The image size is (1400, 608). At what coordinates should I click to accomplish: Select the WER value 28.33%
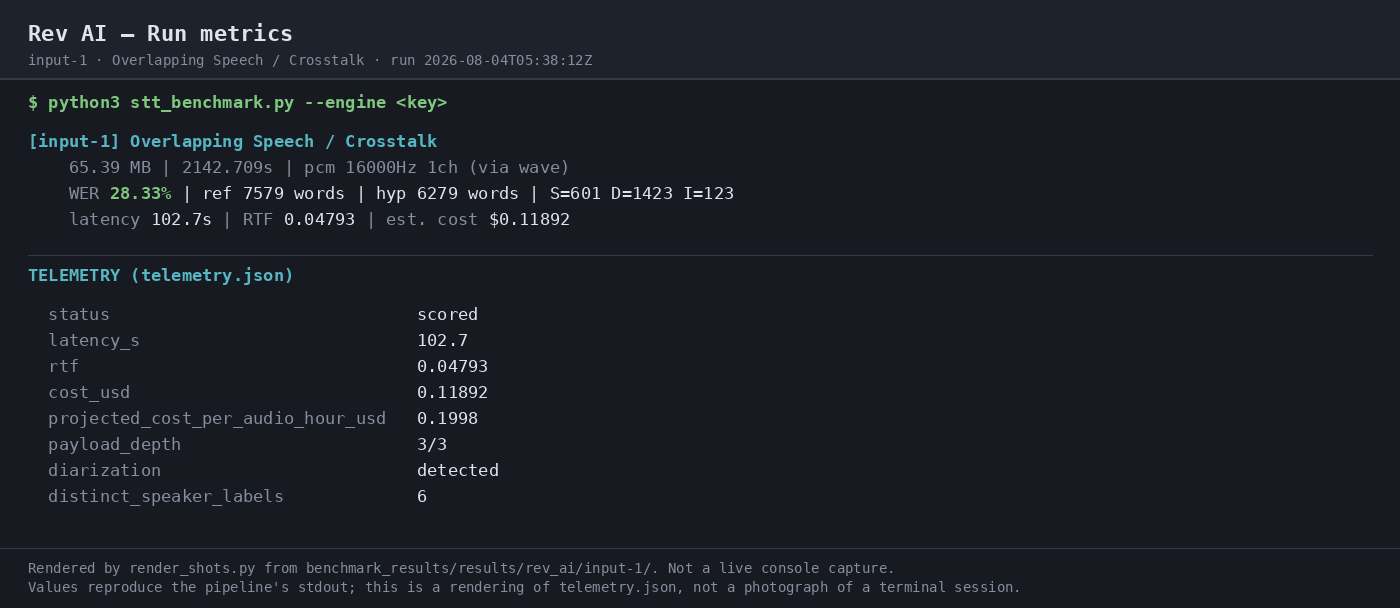click(140, 194)
